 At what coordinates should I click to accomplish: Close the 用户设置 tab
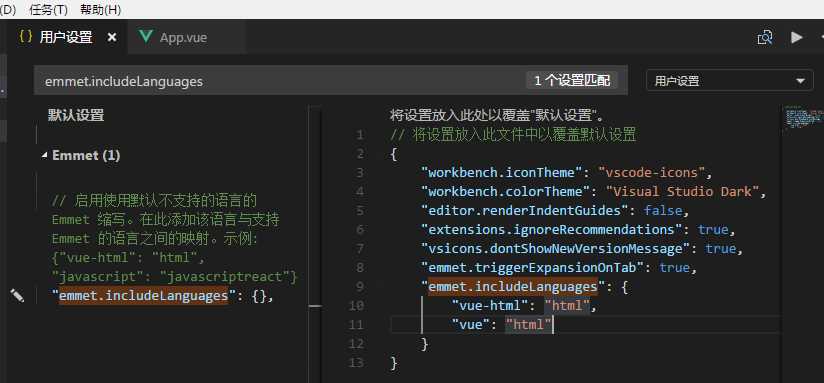click(x=111, y=38)
